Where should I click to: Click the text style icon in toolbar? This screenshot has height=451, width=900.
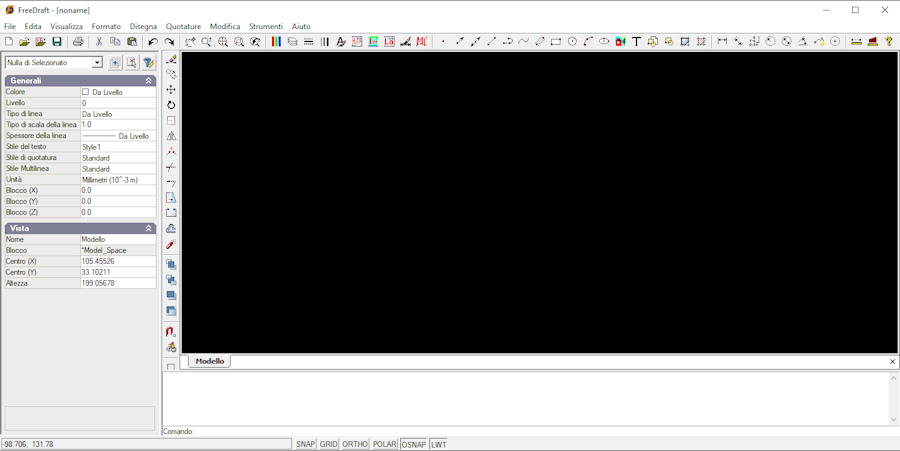(x=341, y=41)
